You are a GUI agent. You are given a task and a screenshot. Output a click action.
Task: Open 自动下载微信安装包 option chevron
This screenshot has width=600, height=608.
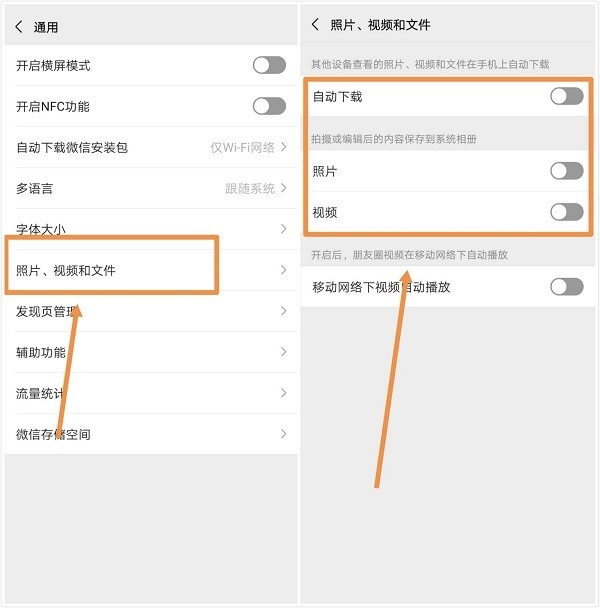(x=284, y=147)
